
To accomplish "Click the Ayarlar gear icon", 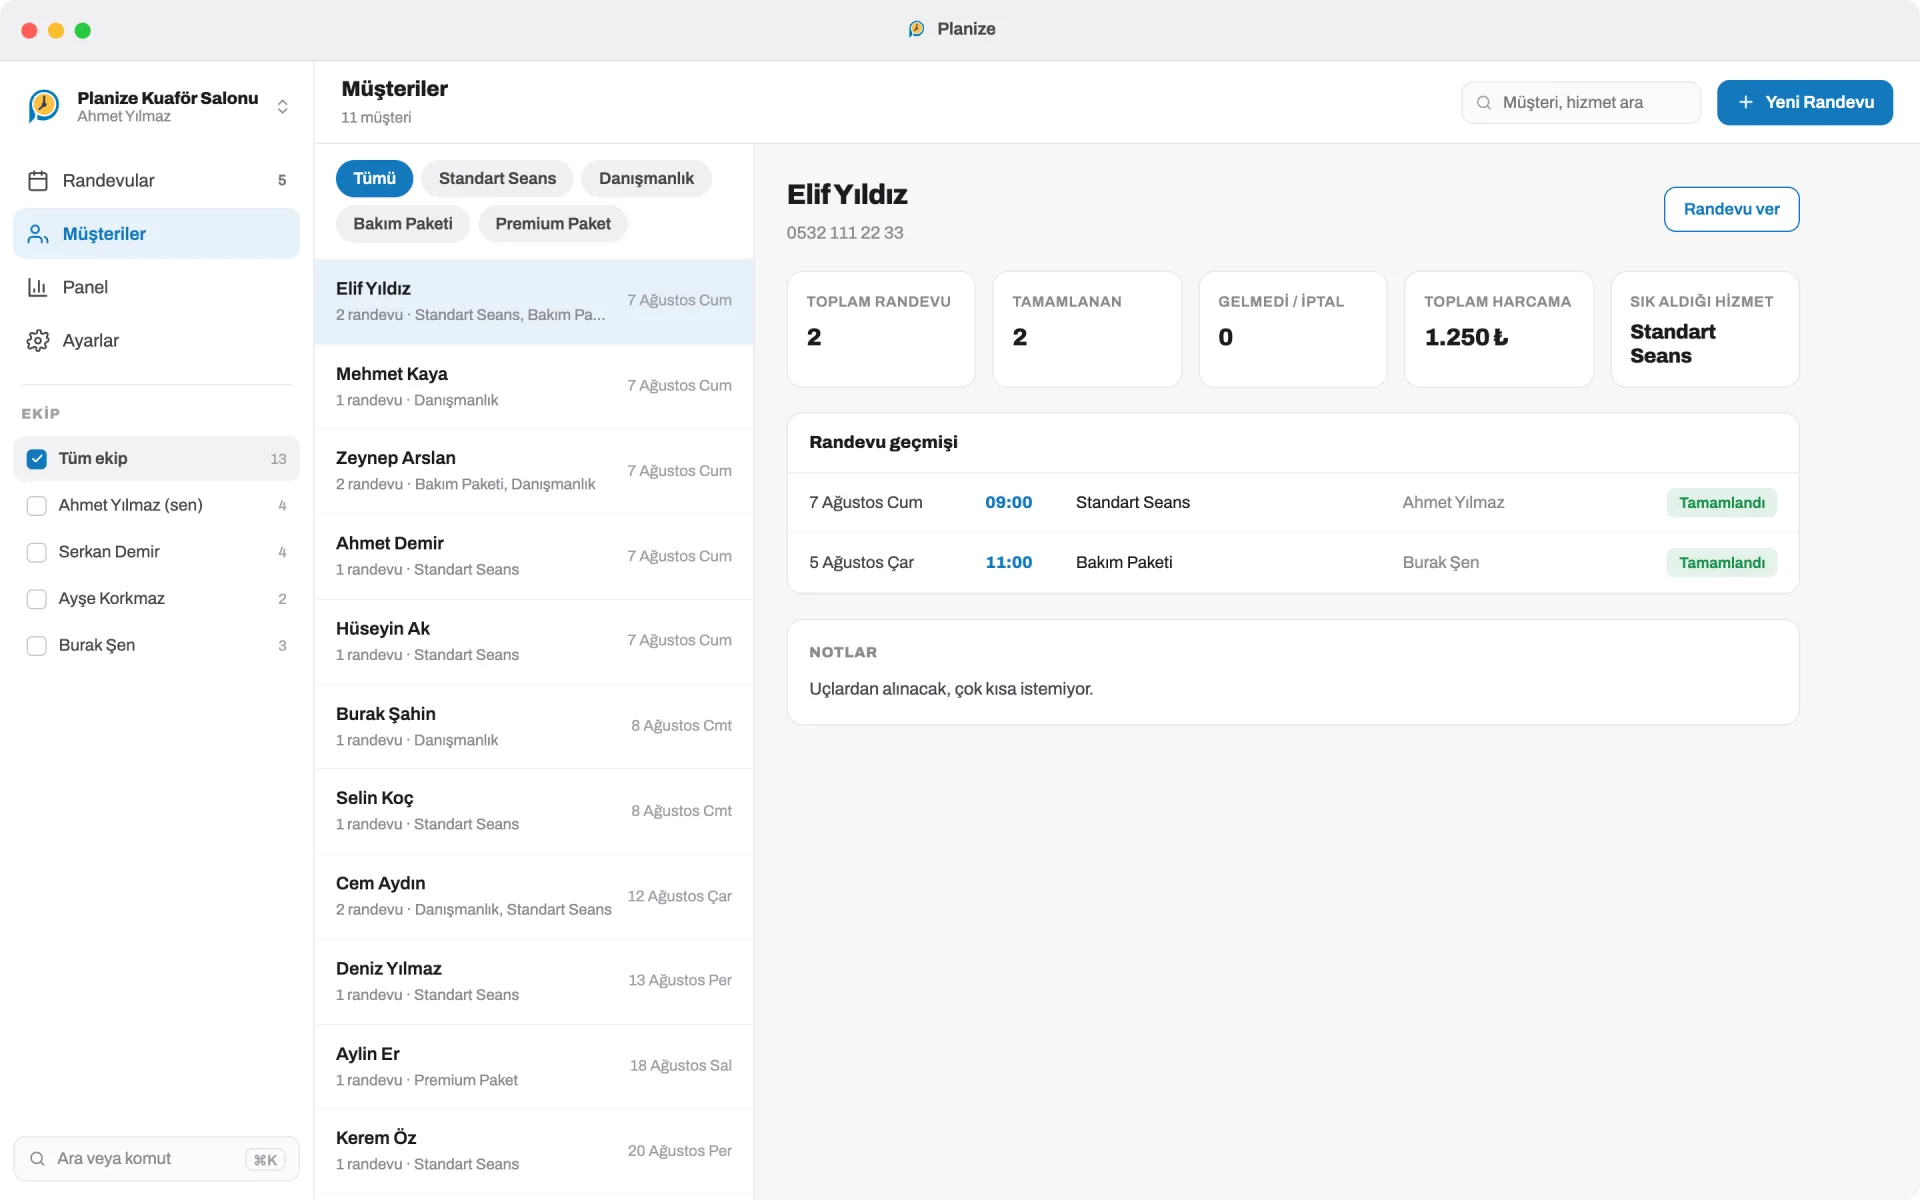I will (x=38, y=341).
